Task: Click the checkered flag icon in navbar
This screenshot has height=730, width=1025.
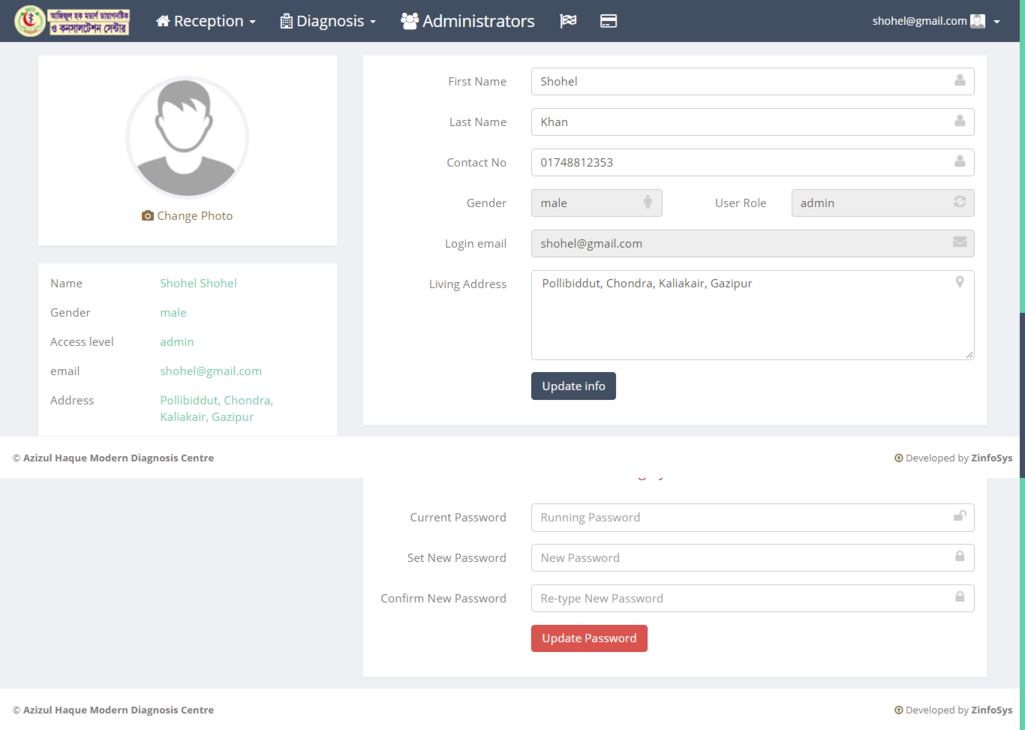Action: coord(568,21)
